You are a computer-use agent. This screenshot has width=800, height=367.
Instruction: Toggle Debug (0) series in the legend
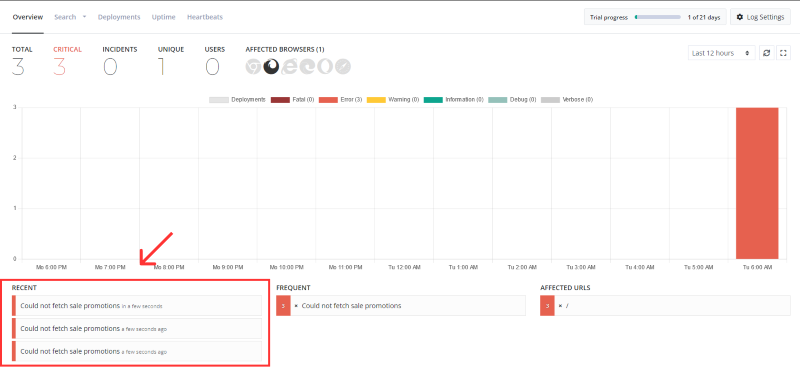tap(512, 100)
